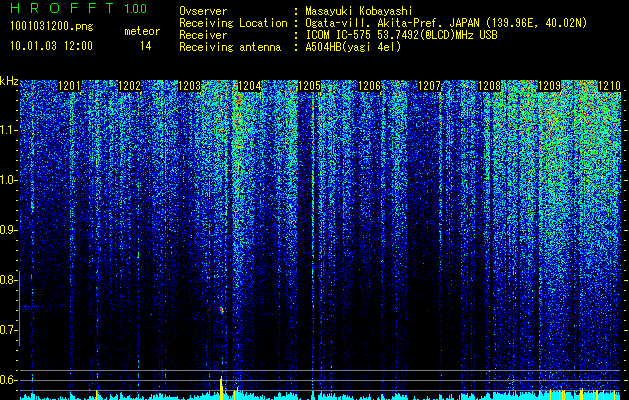
Task: Click the 1204 time marker
Action: click(250, 86)
